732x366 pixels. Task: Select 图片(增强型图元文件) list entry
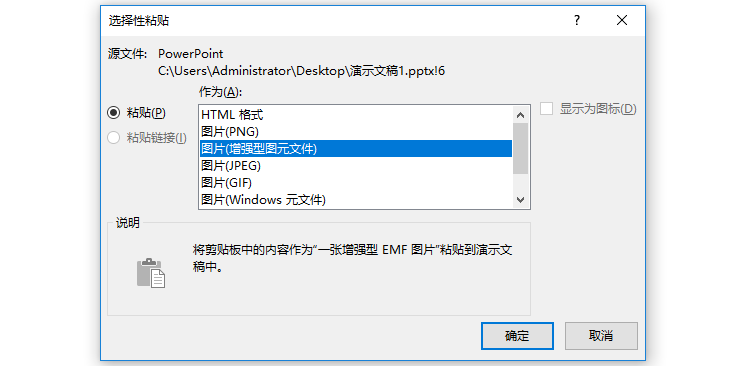point(356,148)
